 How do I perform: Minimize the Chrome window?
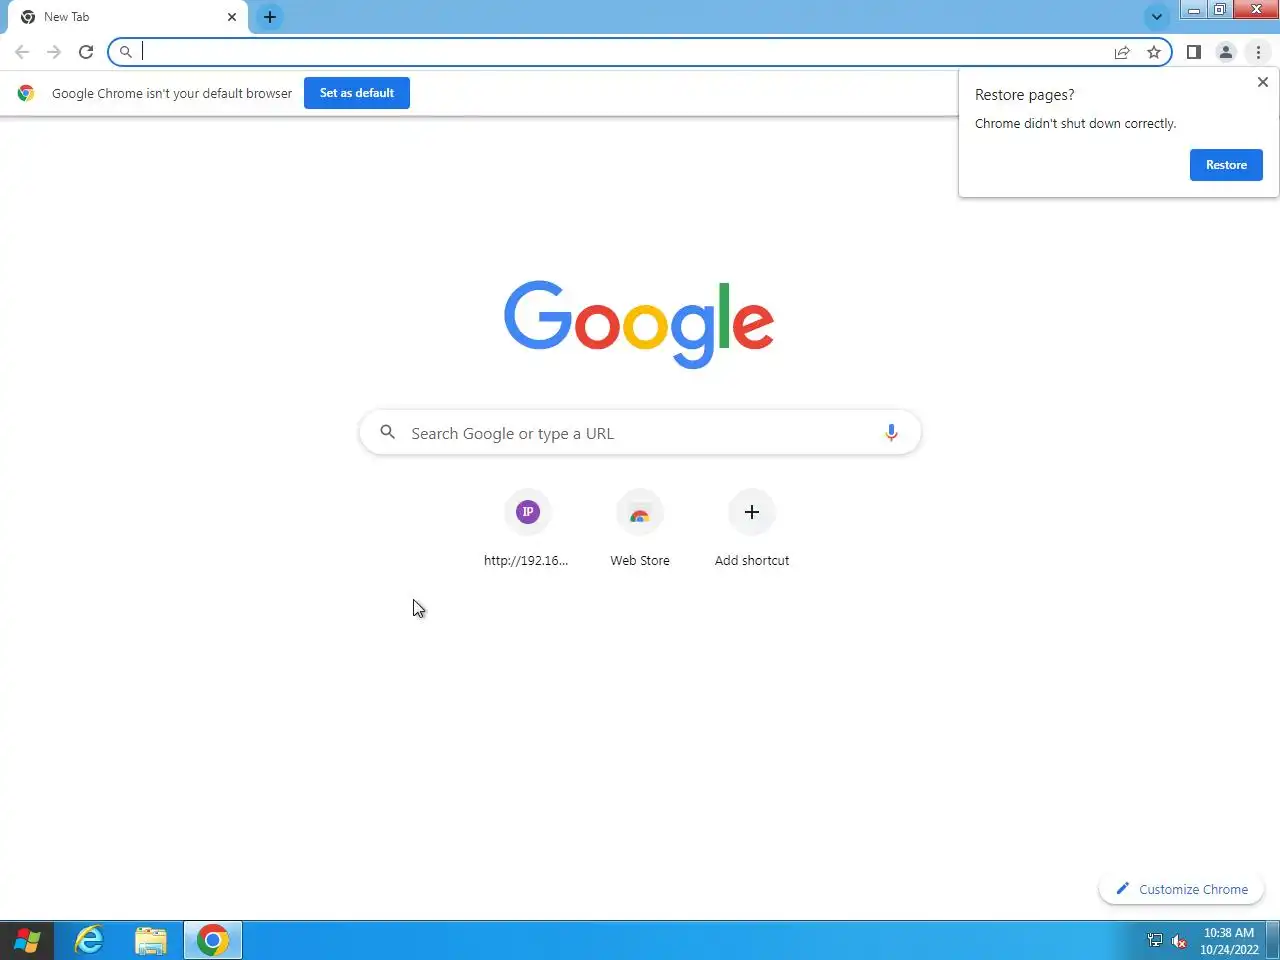point(1194,10)
